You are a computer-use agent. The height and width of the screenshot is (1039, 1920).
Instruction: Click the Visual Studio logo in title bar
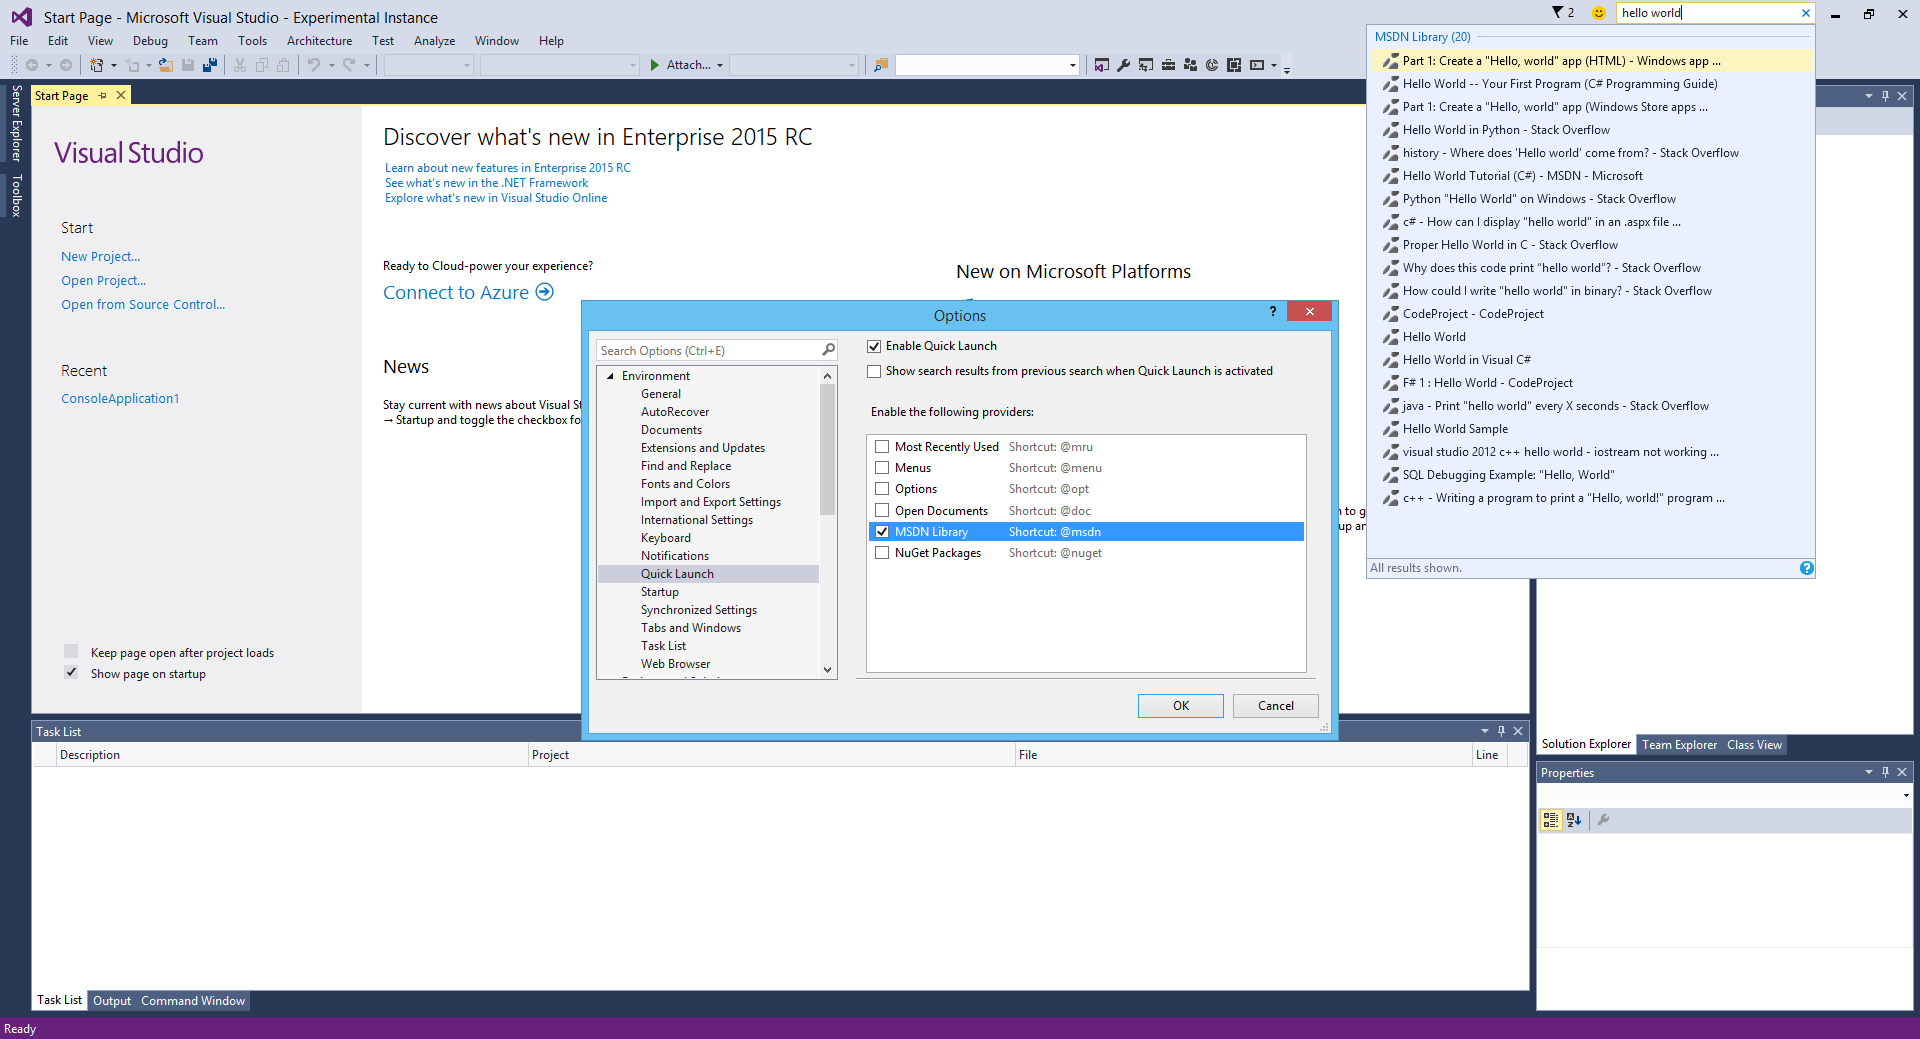pos(21,17)
